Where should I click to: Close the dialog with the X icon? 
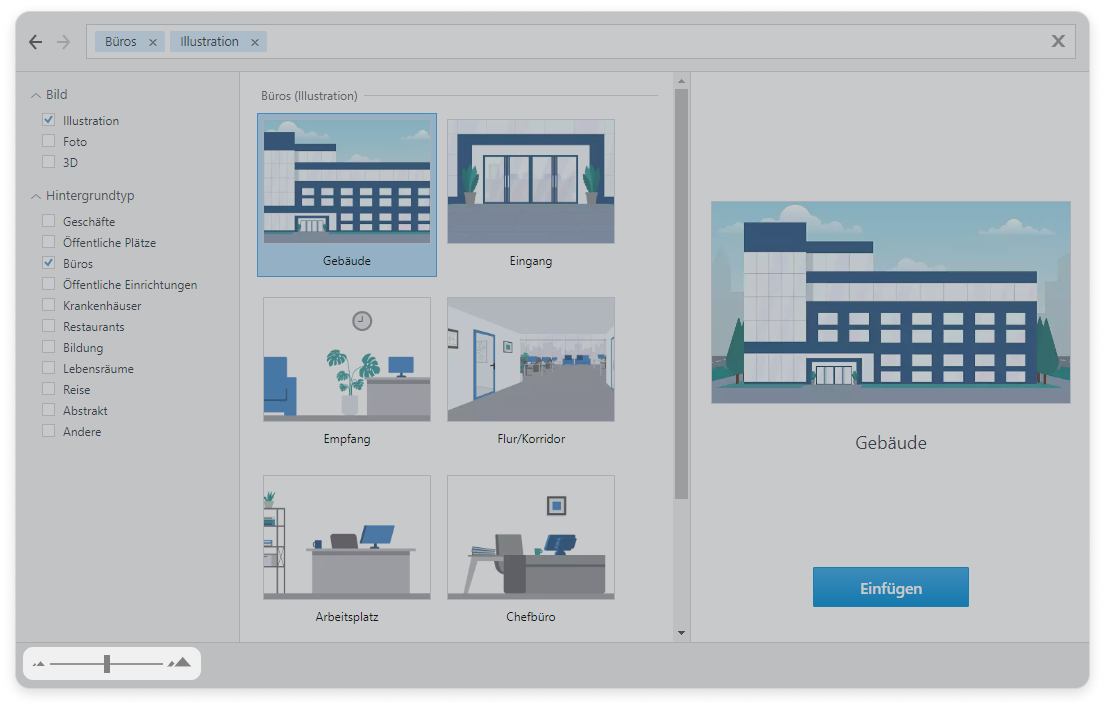[x=1057, y=41]
